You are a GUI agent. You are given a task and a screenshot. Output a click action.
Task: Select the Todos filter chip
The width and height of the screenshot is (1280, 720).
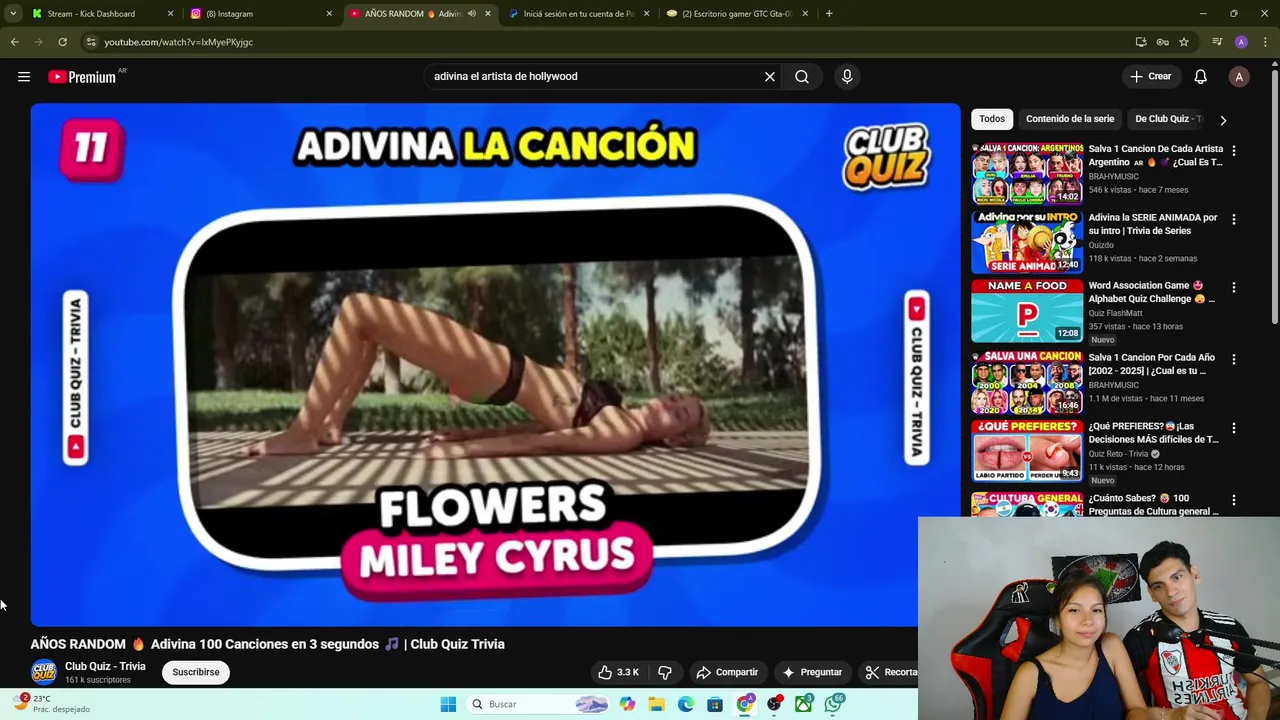coord(992,119)
